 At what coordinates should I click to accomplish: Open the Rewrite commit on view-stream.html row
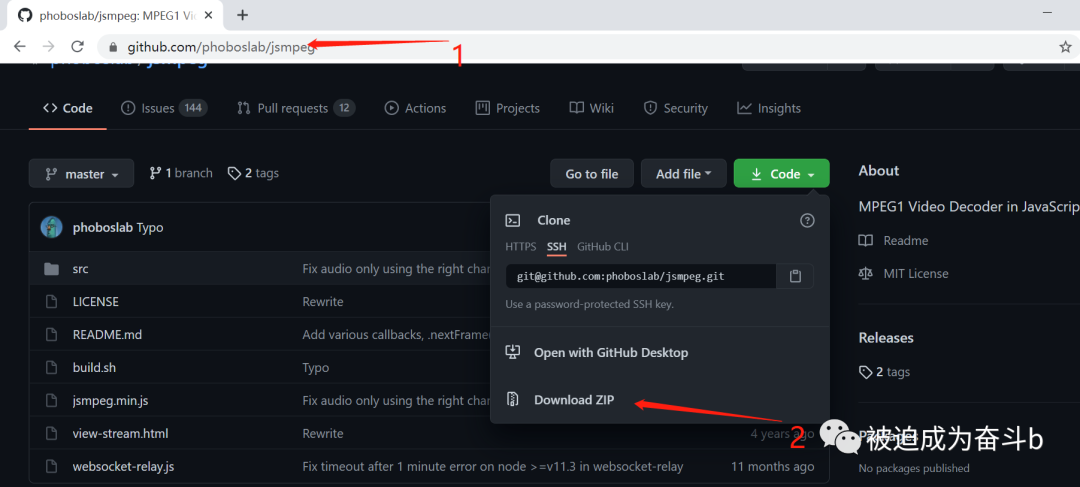pyautogui.click(x=322, y=433)
